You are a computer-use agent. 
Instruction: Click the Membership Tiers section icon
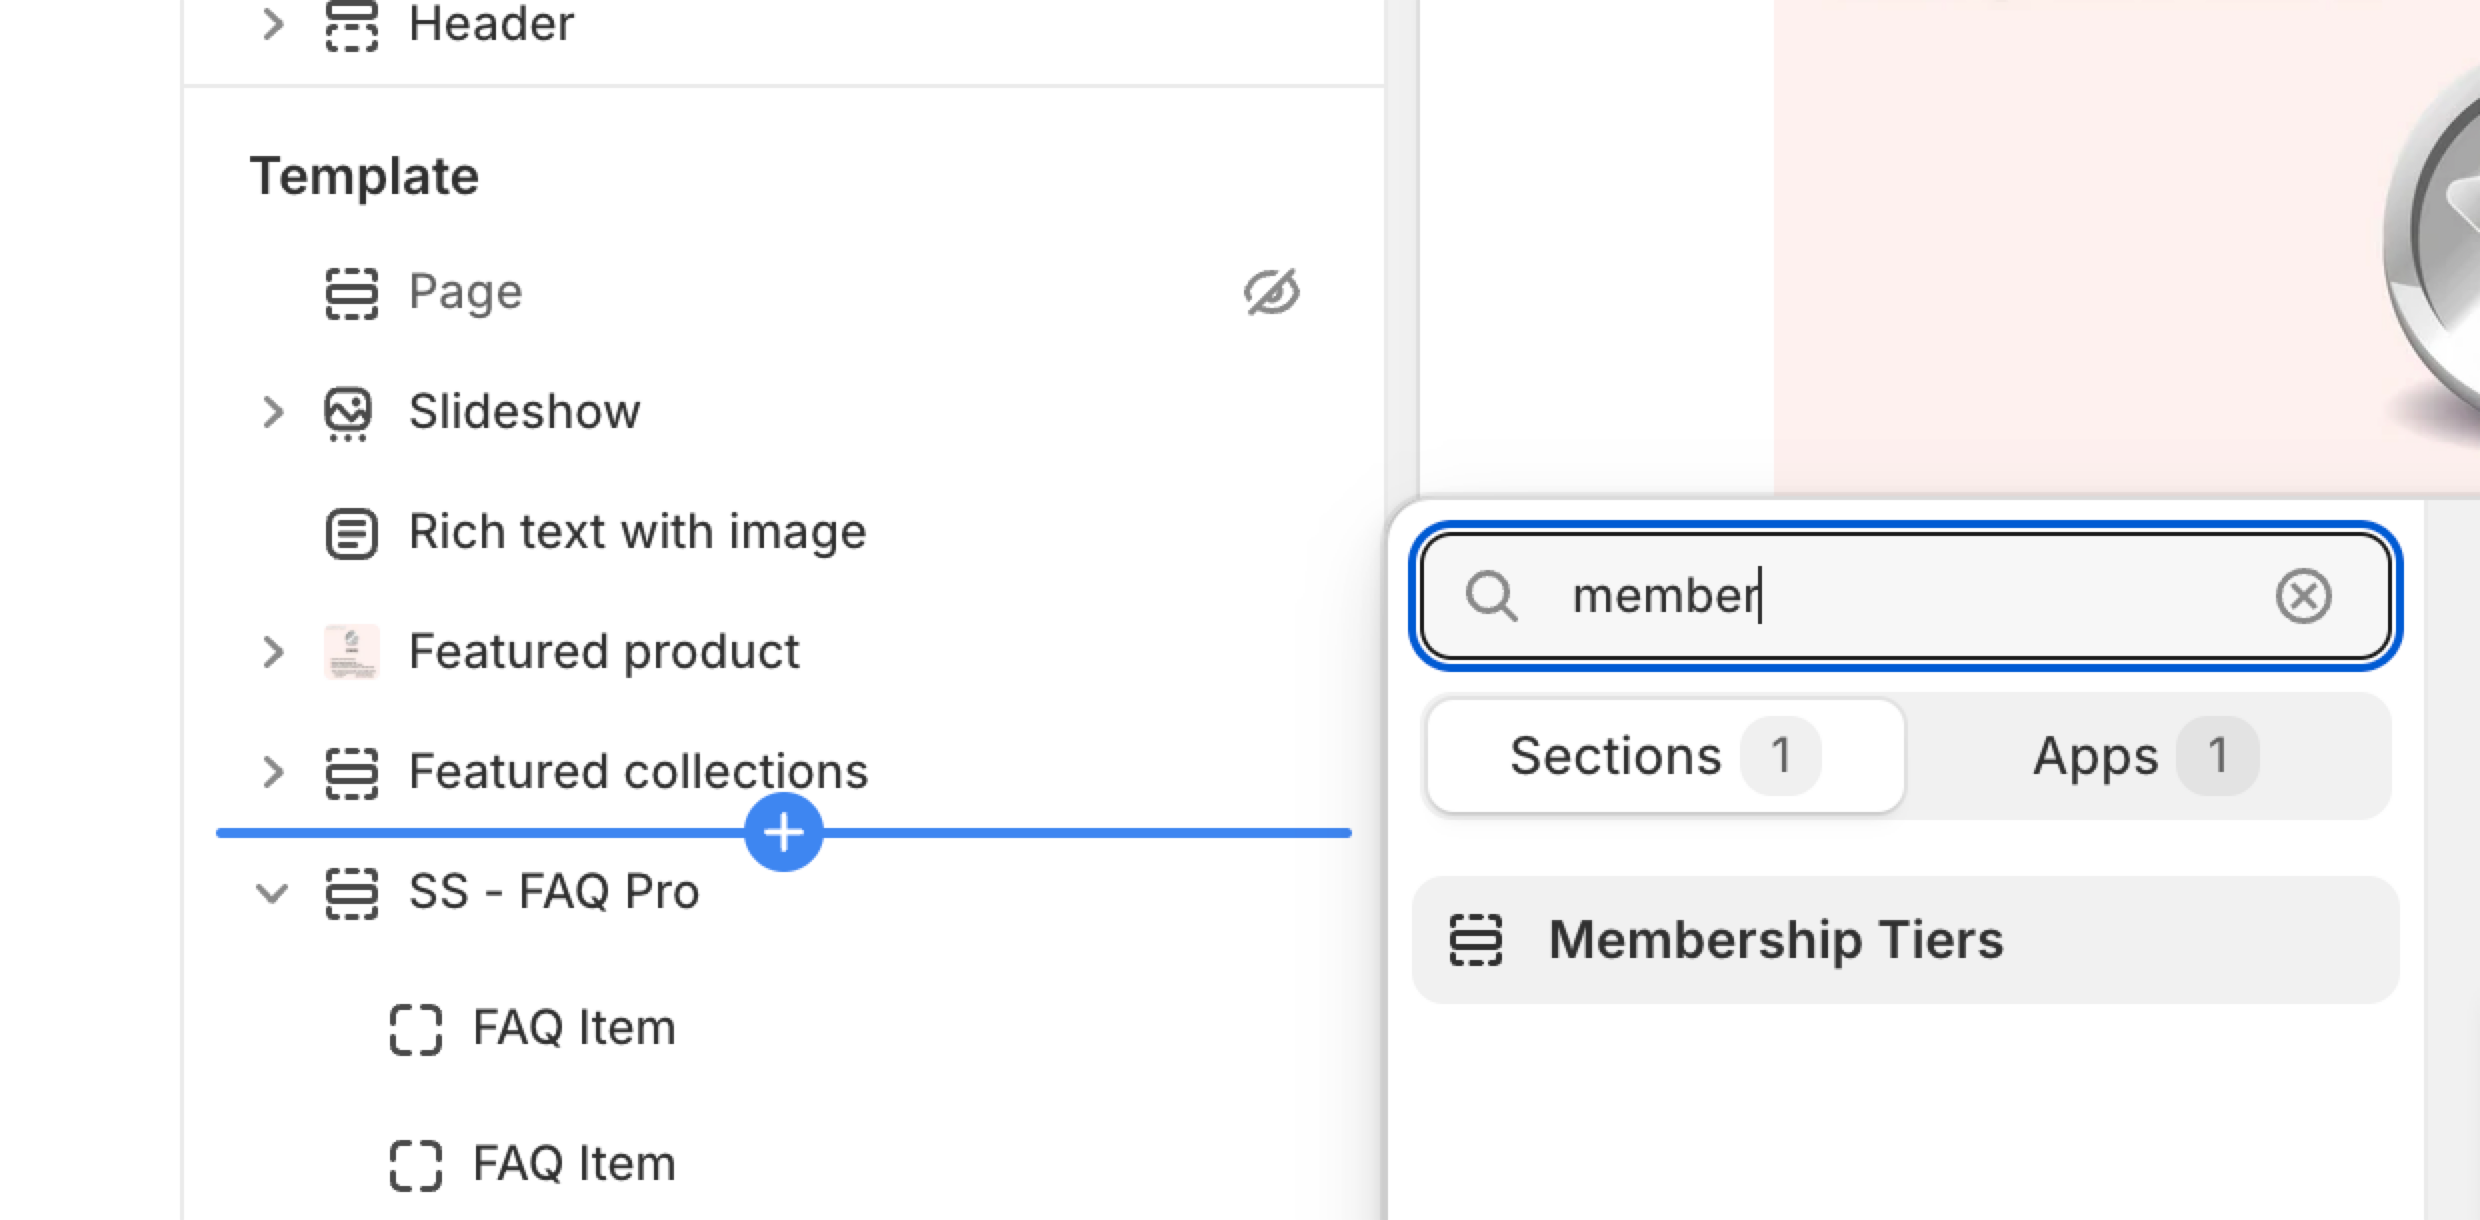1475,940
